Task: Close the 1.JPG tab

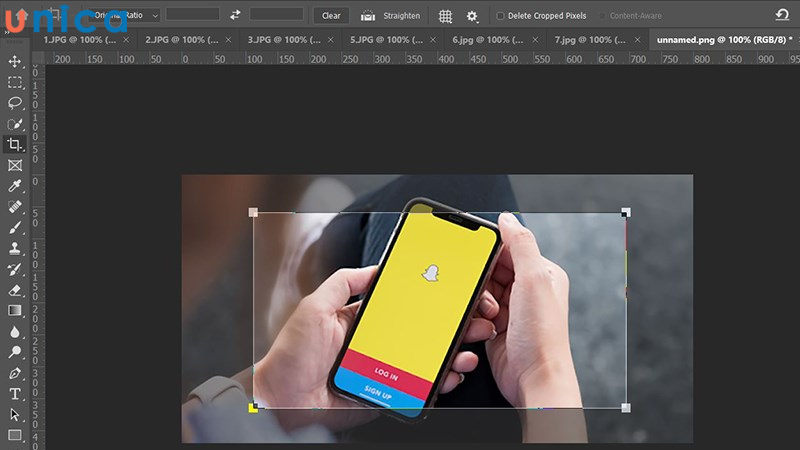Action: (126, 40)
